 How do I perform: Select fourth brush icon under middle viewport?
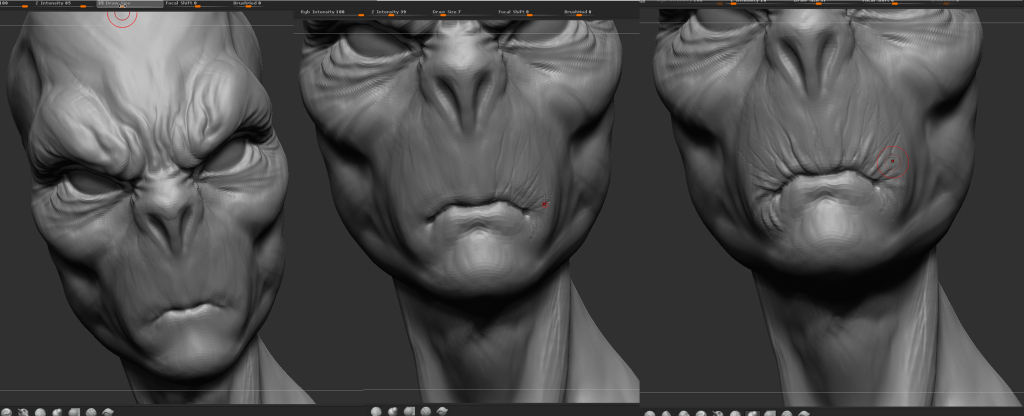coord(426,411)
